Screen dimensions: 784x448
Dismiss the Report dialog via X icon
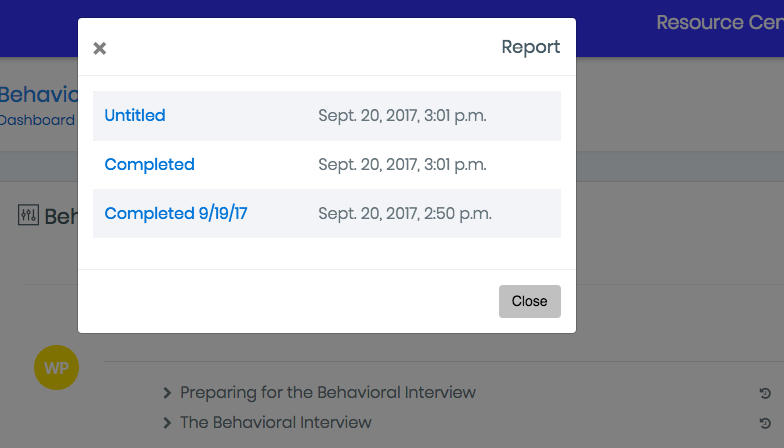100,48
